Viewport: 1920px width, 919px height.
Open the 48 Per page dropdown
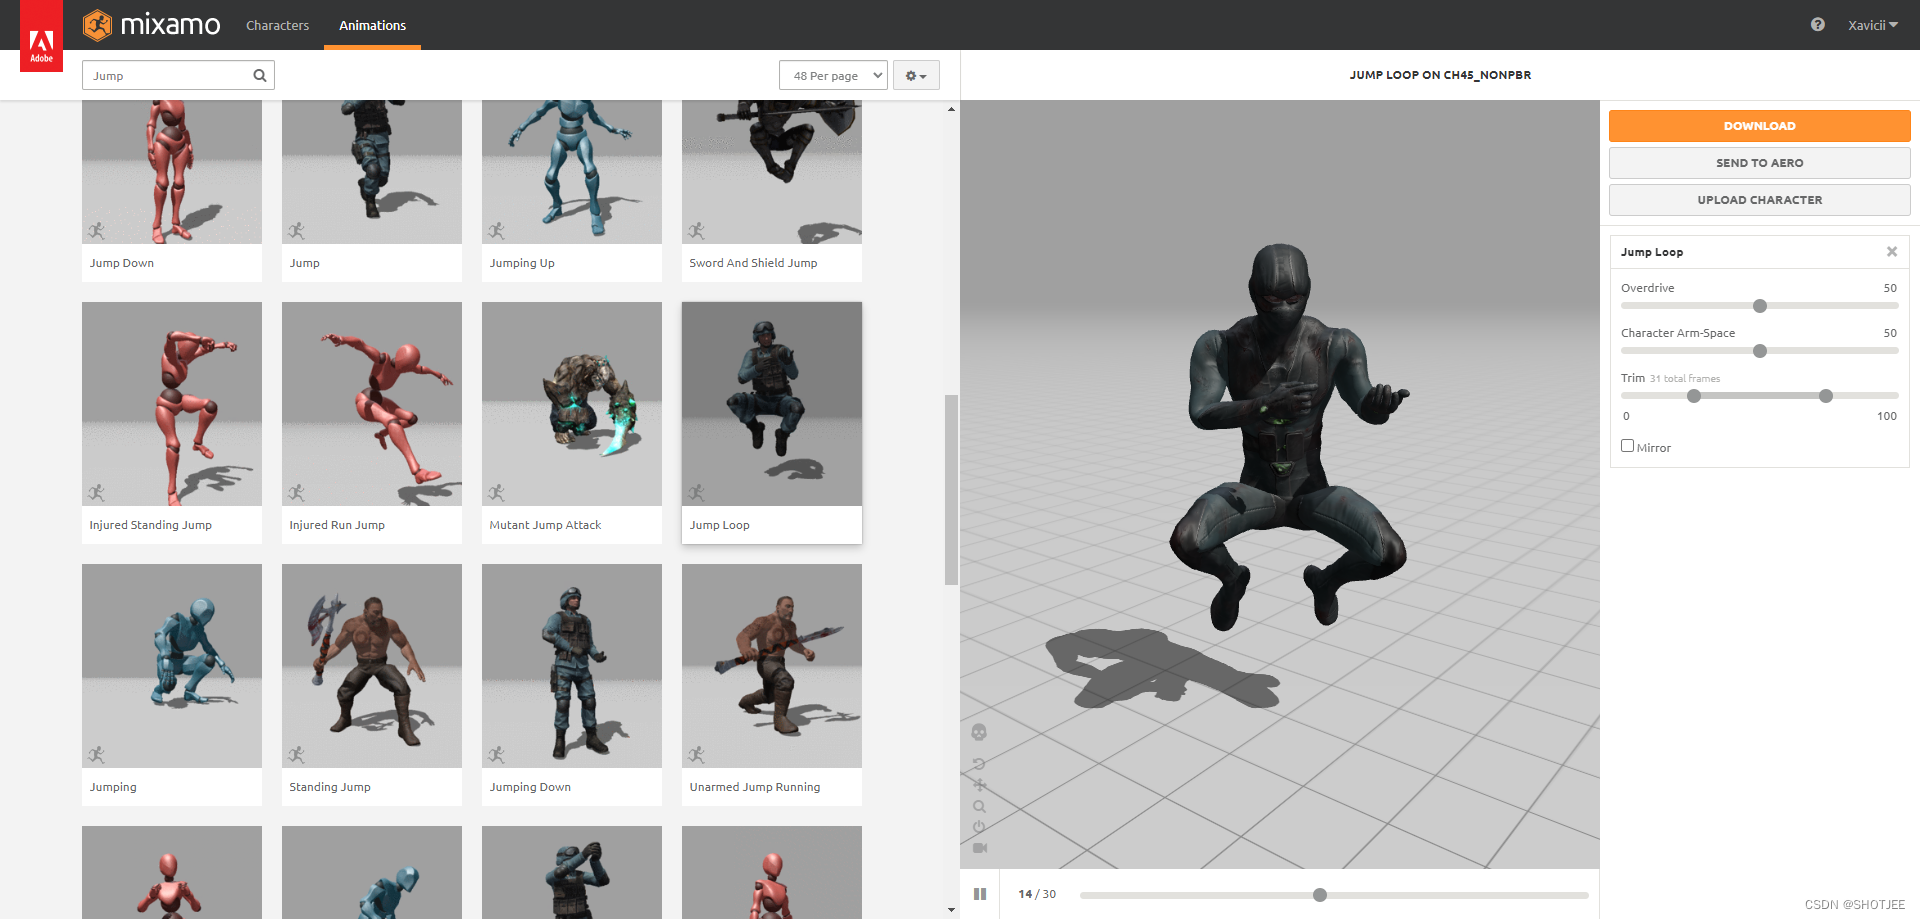(x=833, y=75)
